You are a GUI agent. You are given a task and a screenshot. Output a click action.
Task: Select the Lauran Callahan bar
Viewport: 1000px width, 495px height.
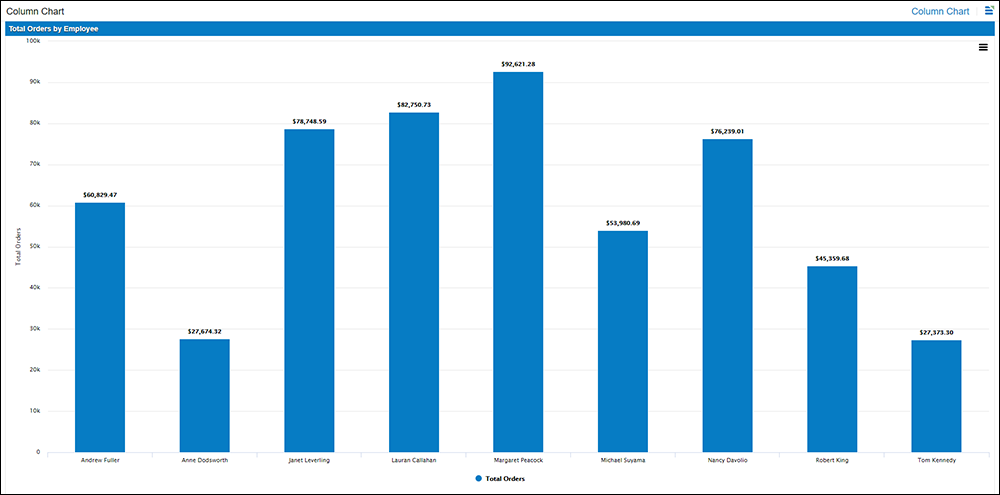click(x=414, y=282)
